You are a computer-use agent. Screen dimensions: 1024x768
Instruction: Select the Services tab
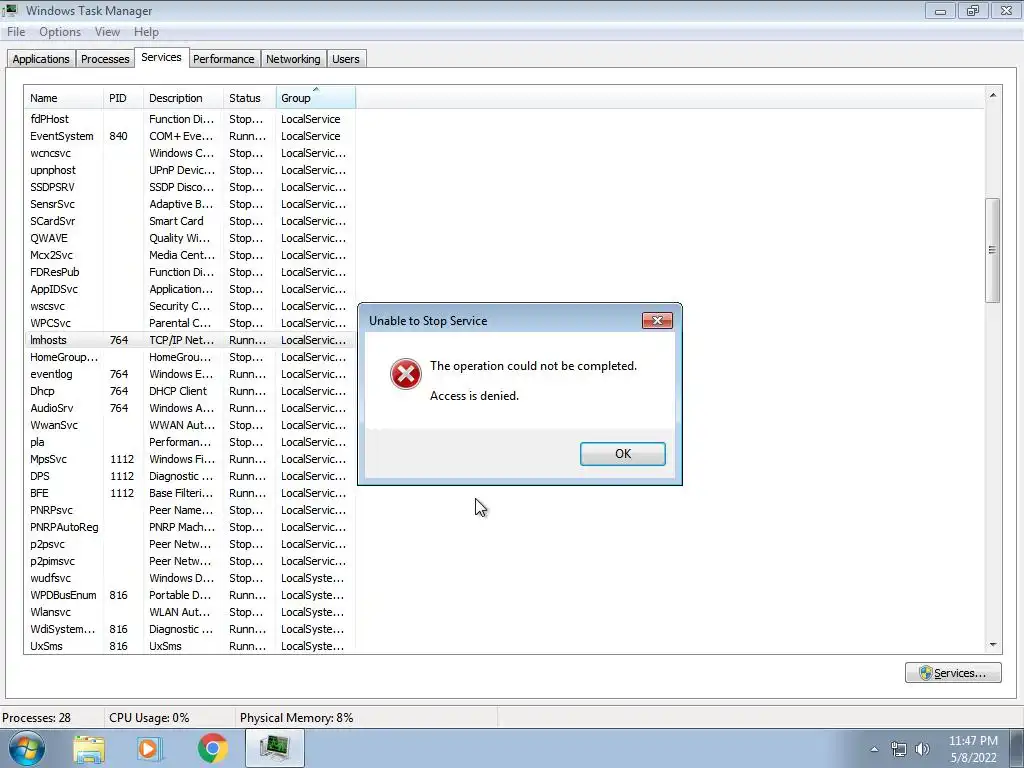[161, 57]
